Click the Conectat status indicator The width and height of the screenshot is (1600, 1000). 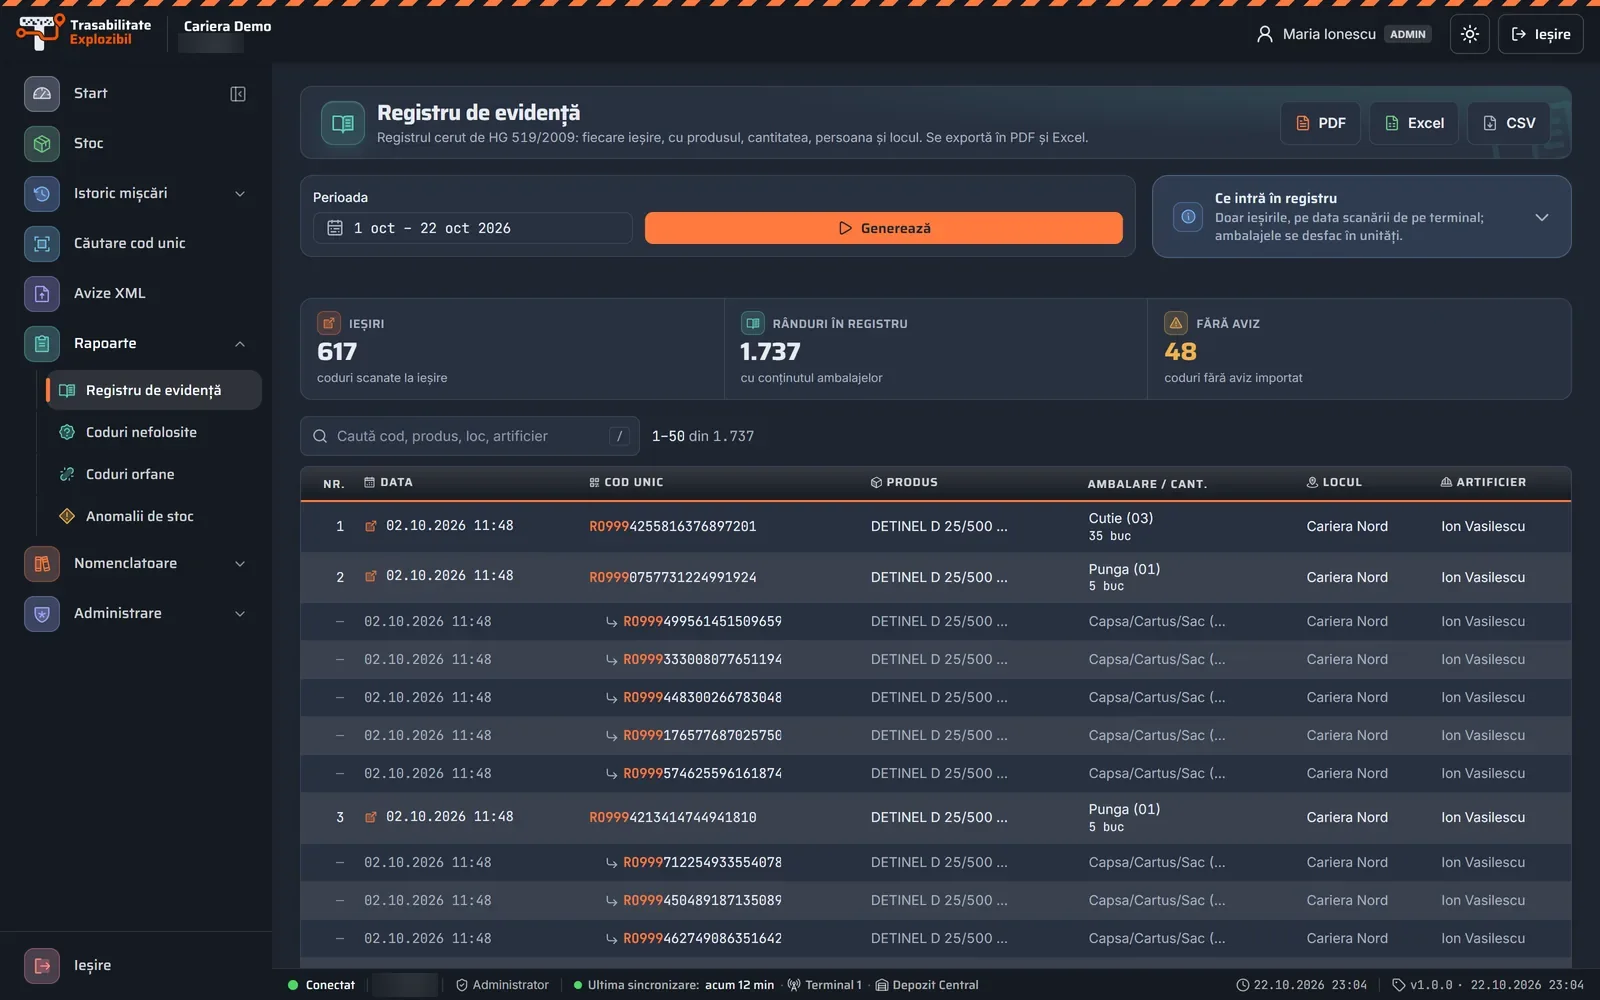[x=321, y=985]
